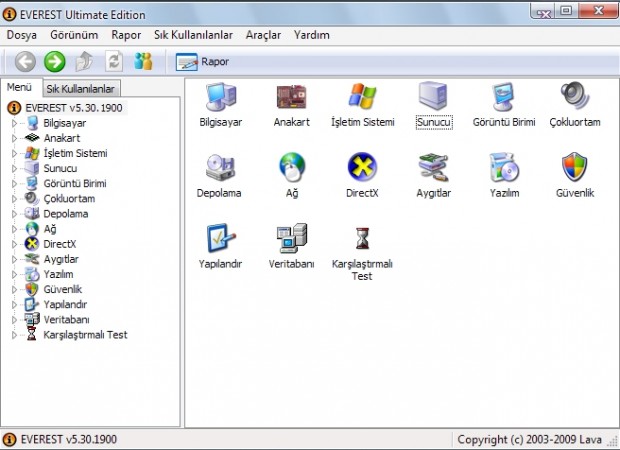Open the Karşılaştırmalı Test hourglass icon

(362, 238)
